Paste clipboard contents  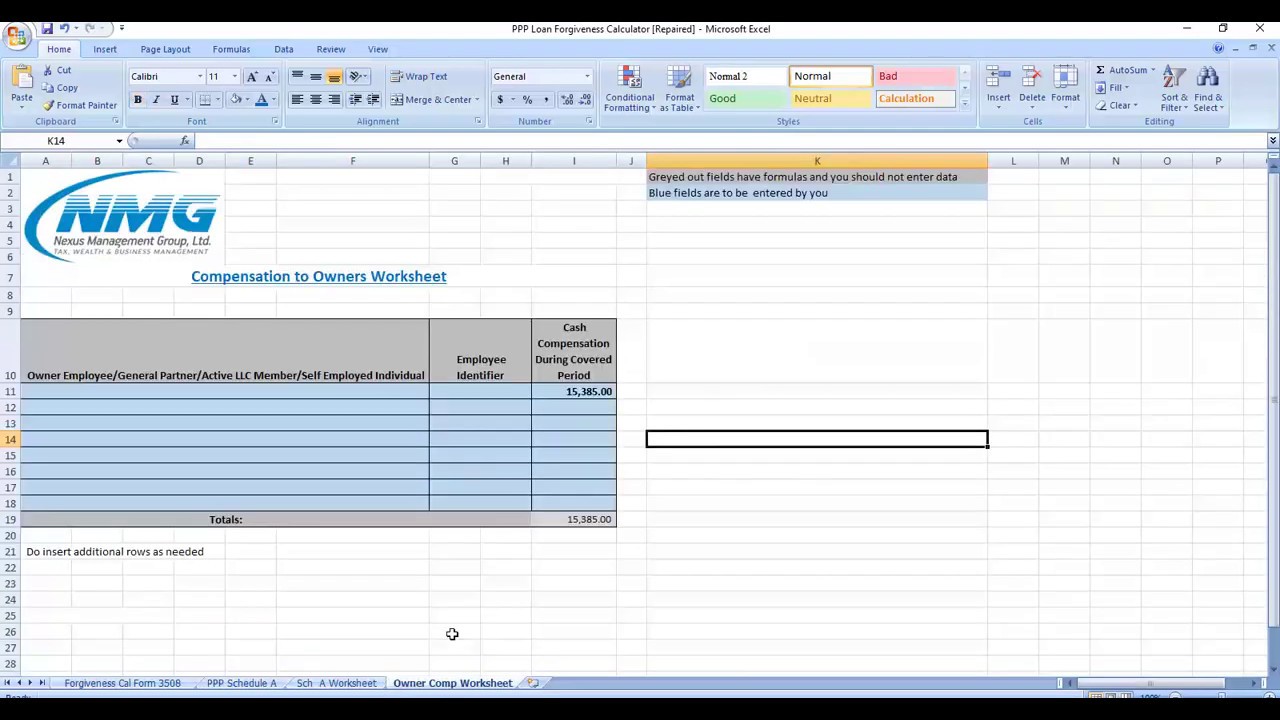[21, 88]
